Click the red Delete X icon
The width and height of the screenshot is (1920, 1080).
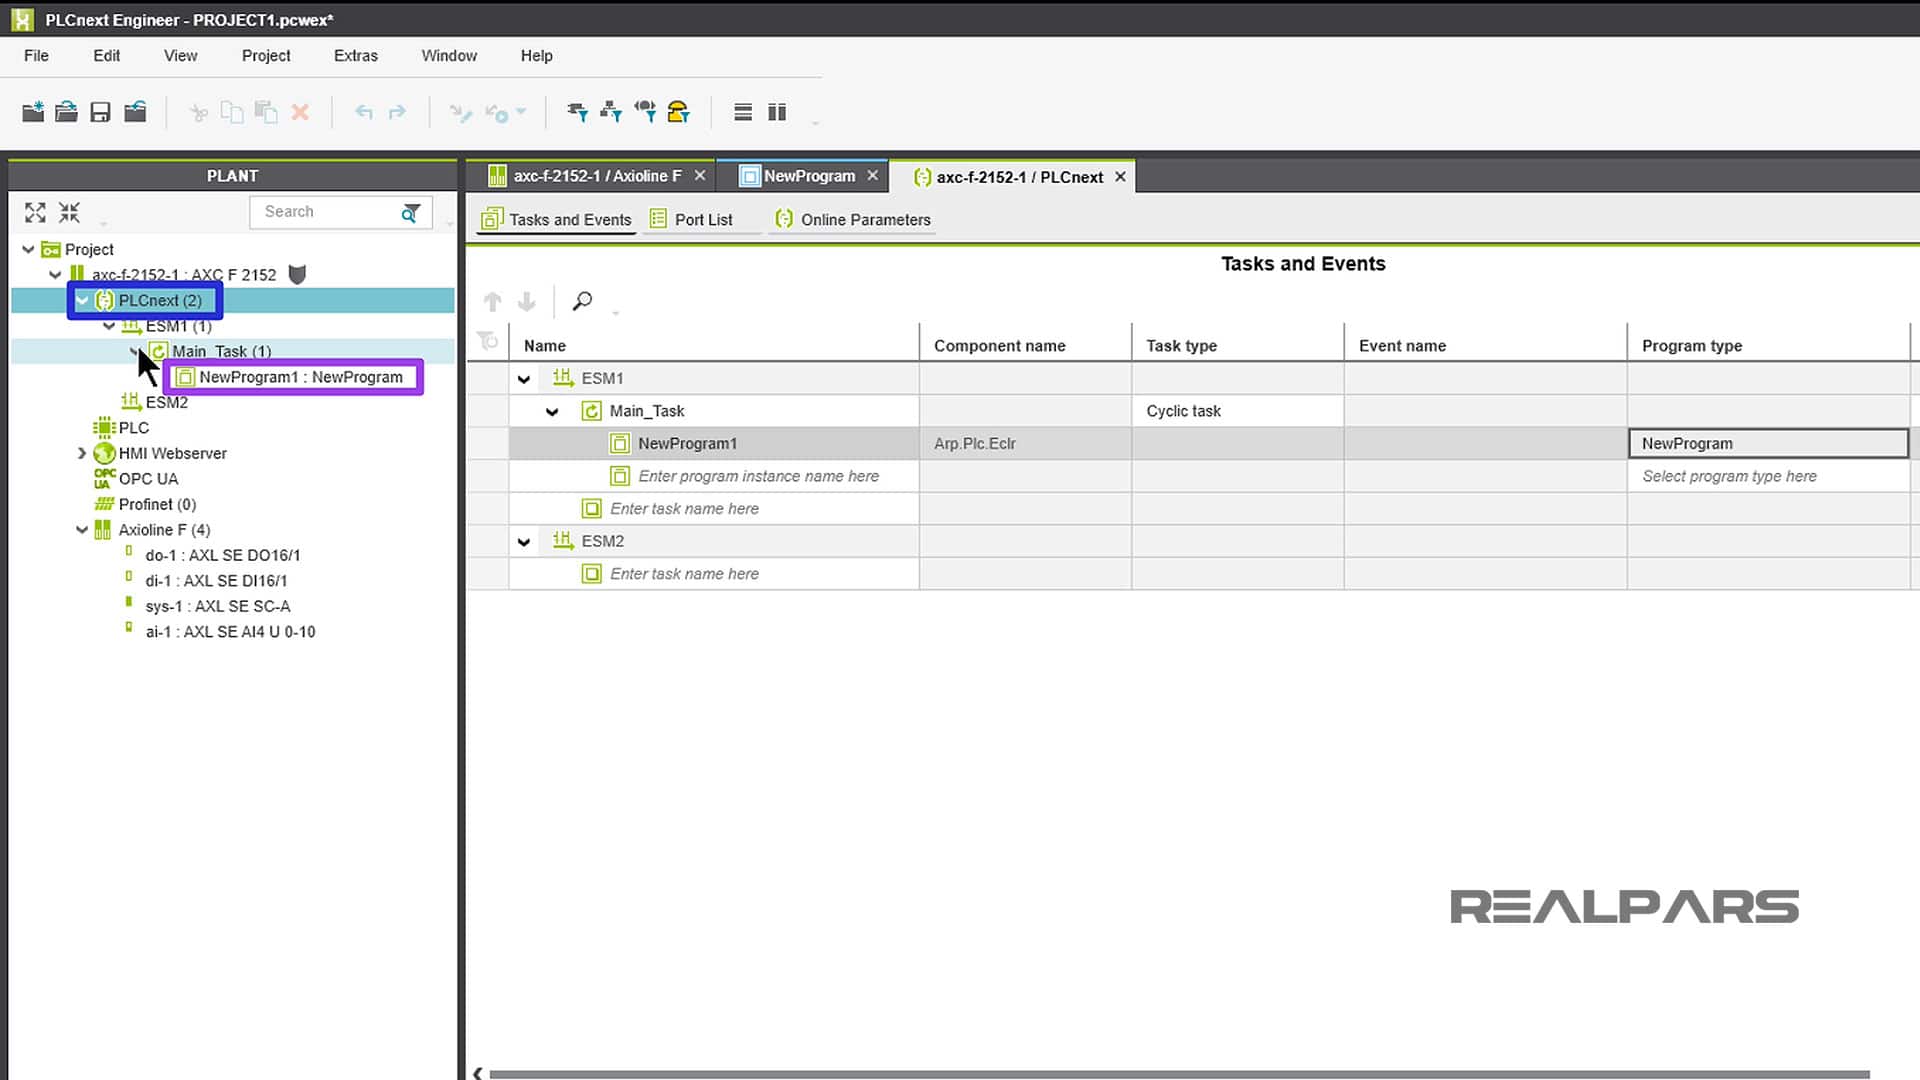(x=300, y=112)
